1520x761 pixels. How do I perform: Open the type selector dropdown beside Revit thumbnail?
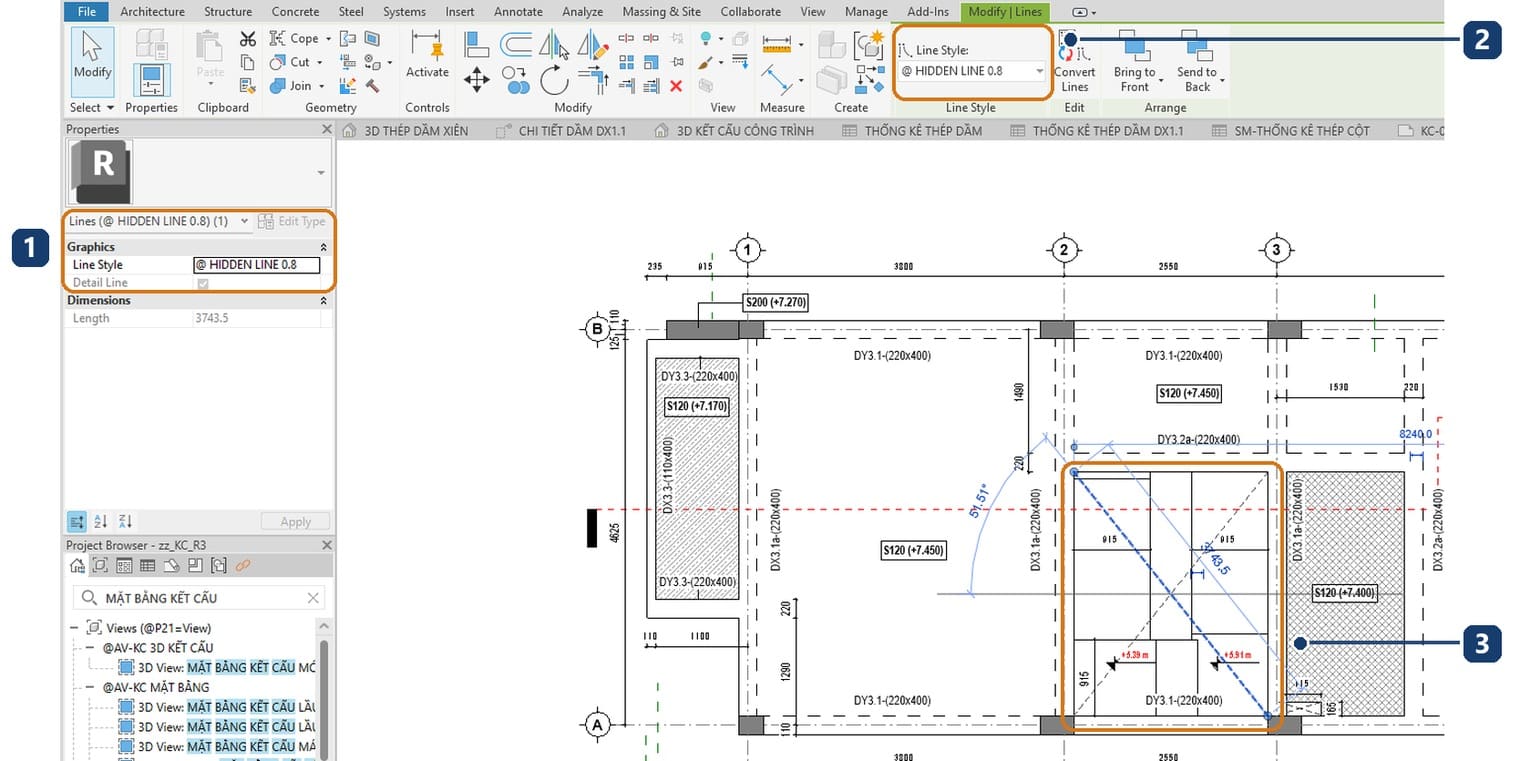320,172
